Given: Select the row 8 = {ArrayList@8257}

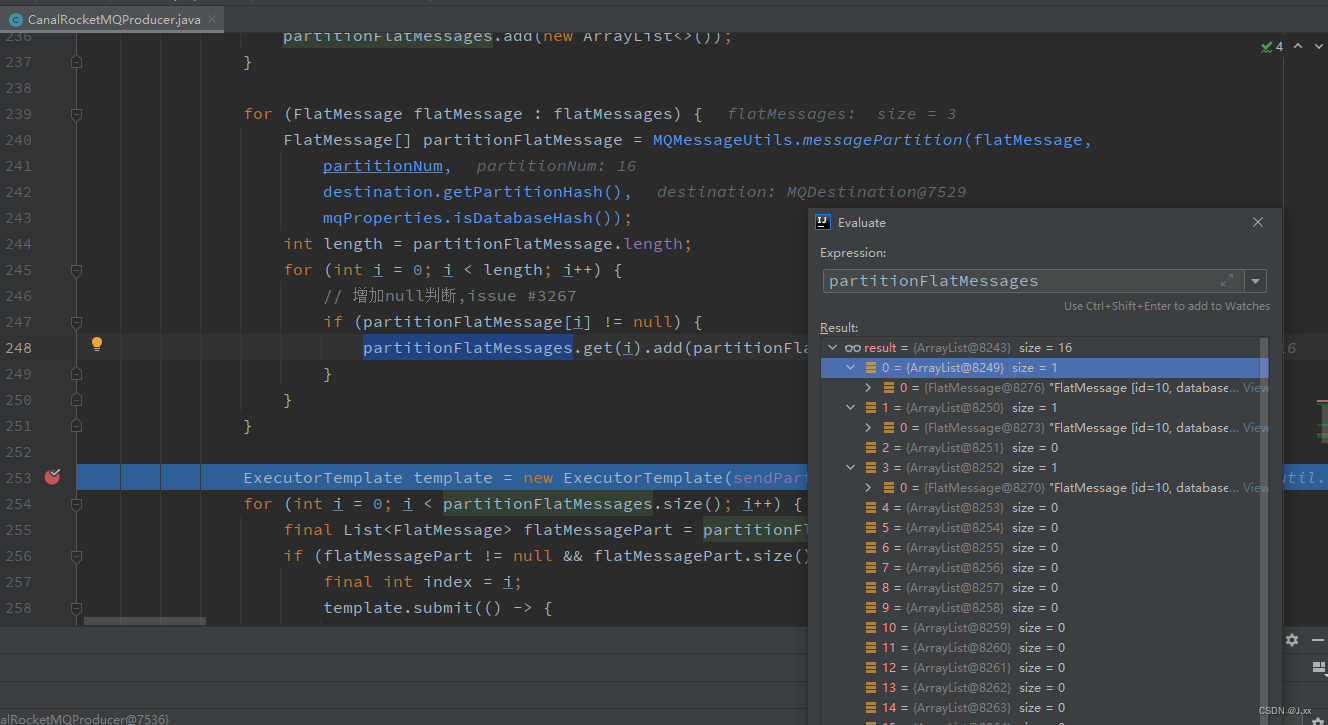Looking at the screenshot, I should 1039,587.
